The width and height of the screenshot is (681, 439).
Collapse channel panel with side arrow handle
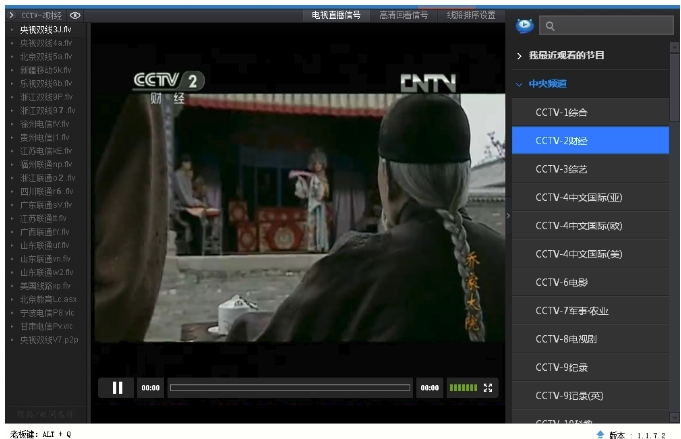pos(508,215)
